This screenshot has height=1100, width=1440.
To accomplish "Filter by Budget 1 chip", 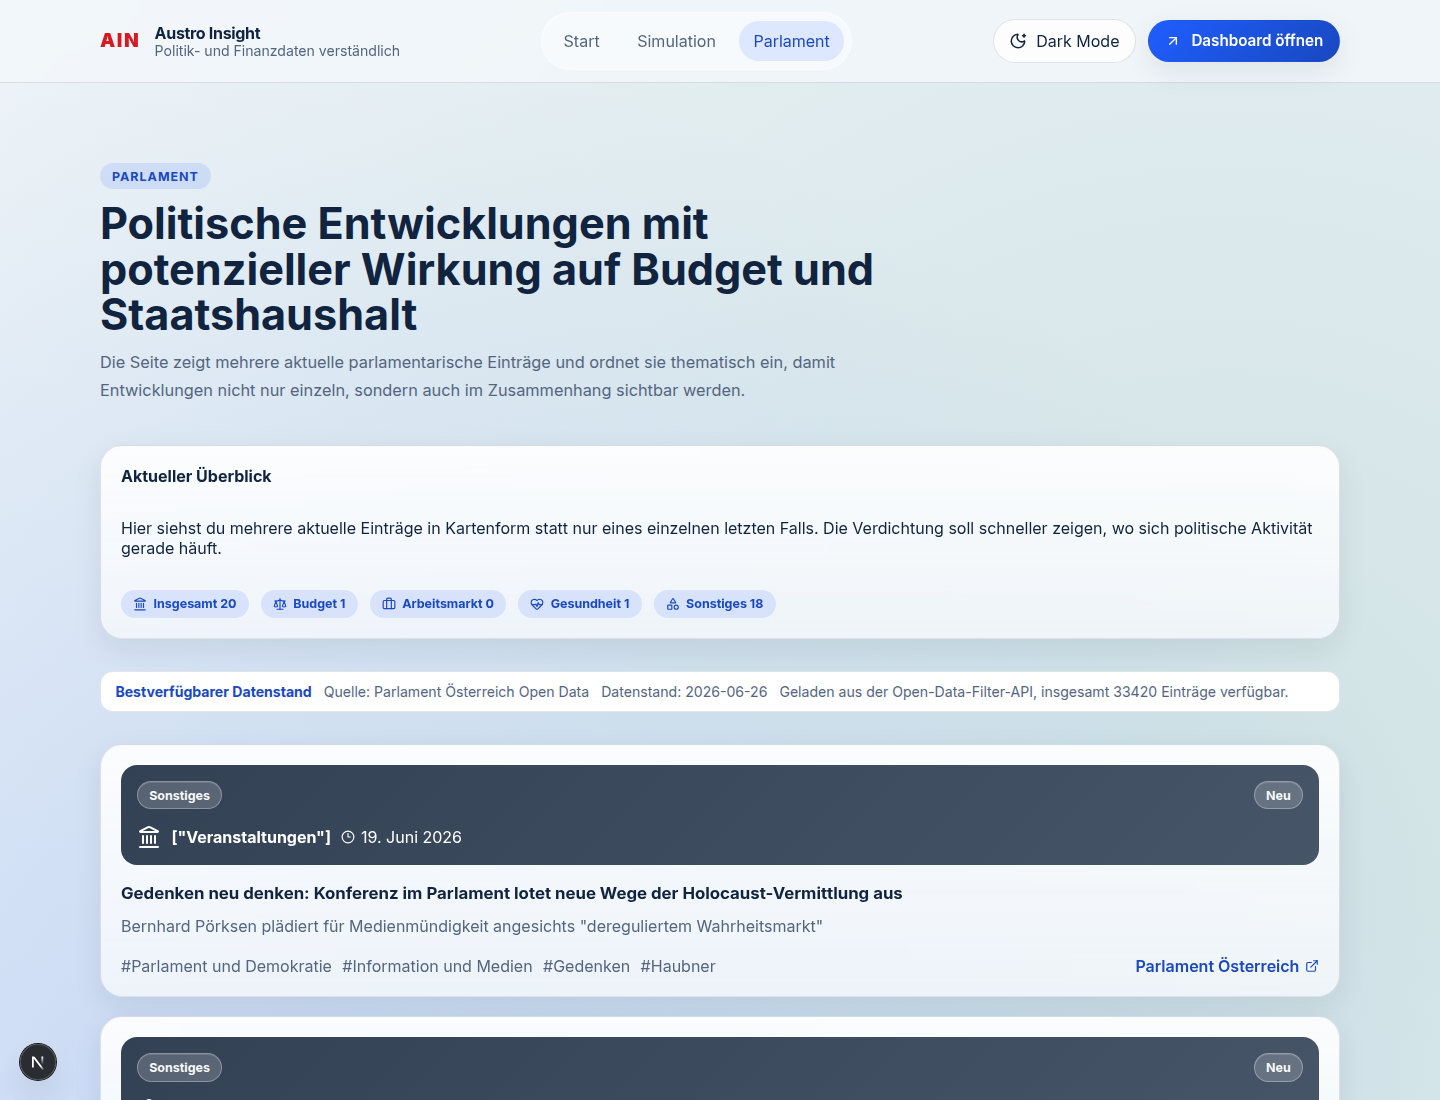I will (309, 604).
